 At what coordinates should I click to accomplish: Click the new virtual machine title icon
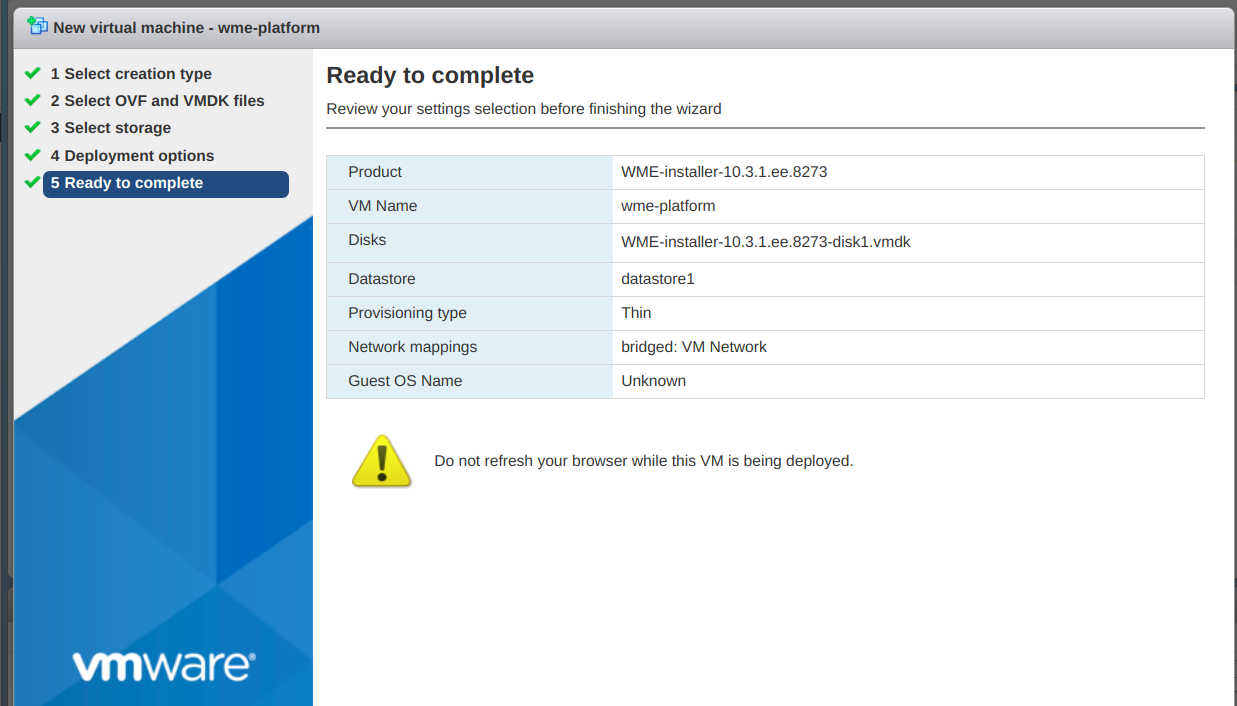pos(37,26)
